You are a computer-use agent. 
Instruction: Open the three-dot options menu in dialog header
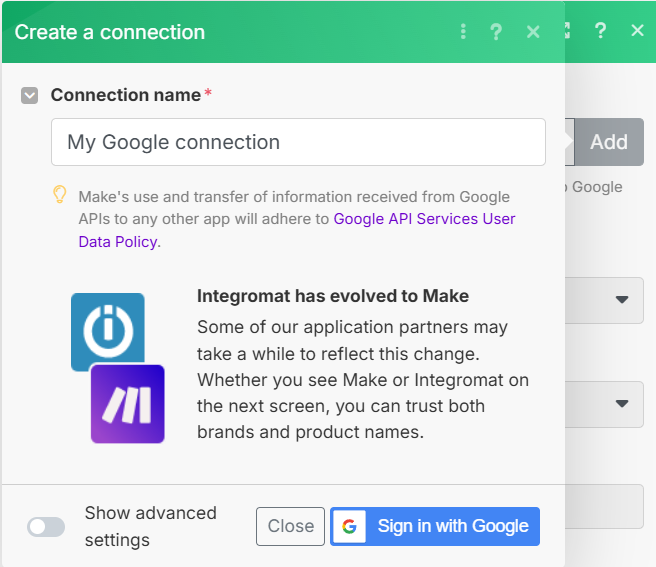(x=463, y=32)
